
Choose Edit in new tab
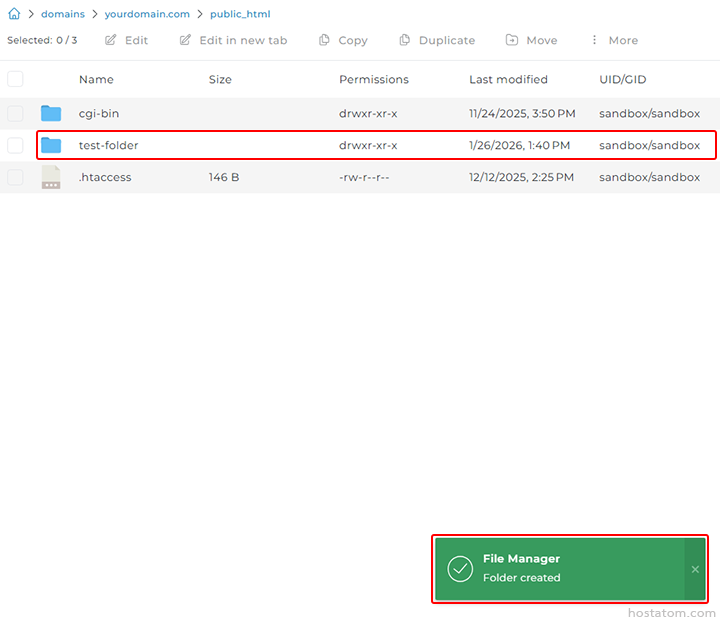[x=233, y=40]
